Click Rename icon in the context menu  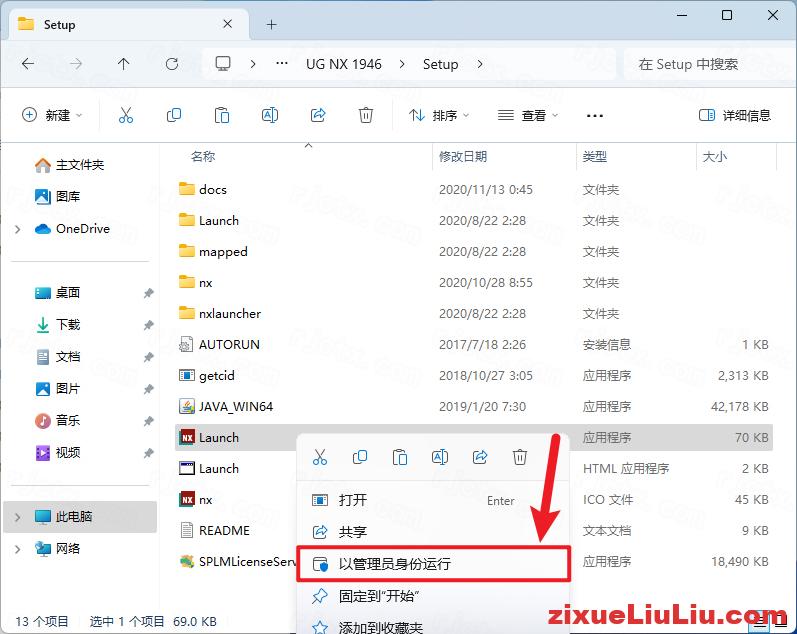440,457
